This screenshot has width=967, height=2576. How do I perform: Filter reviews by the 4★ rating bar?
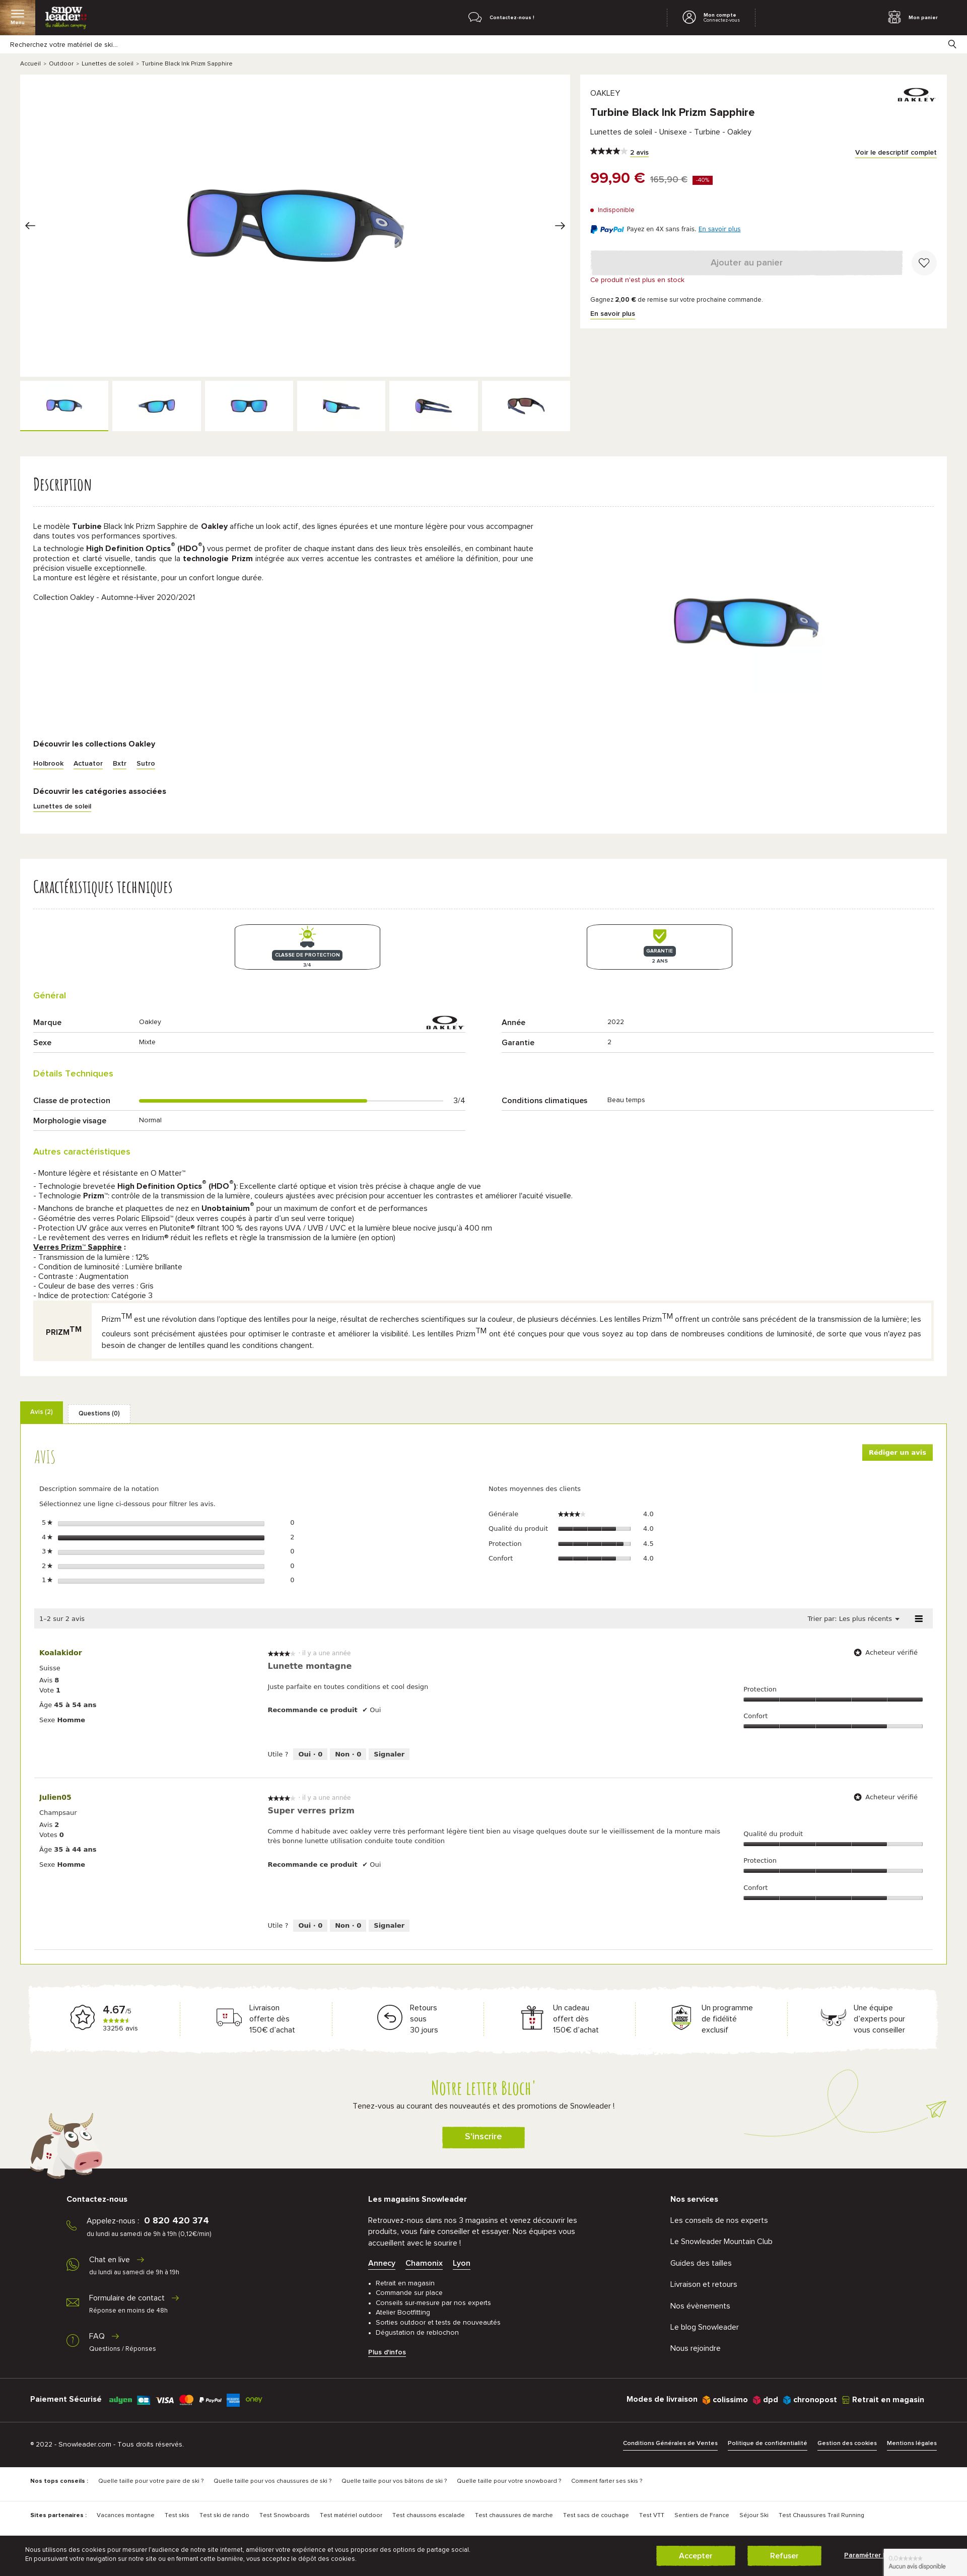(161, 1538)
